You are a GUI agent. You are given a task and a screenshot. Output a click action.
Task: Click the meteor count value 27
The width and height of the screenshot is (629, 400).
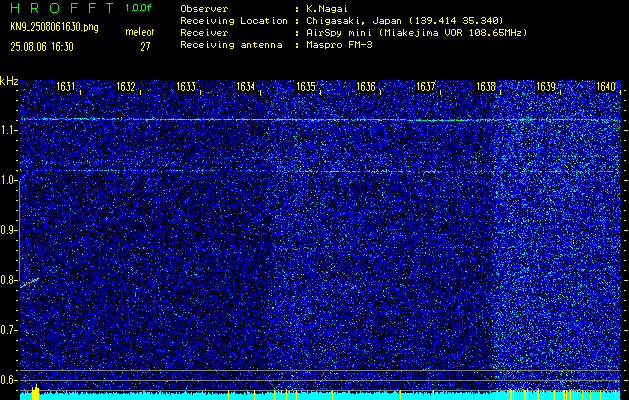145,47
